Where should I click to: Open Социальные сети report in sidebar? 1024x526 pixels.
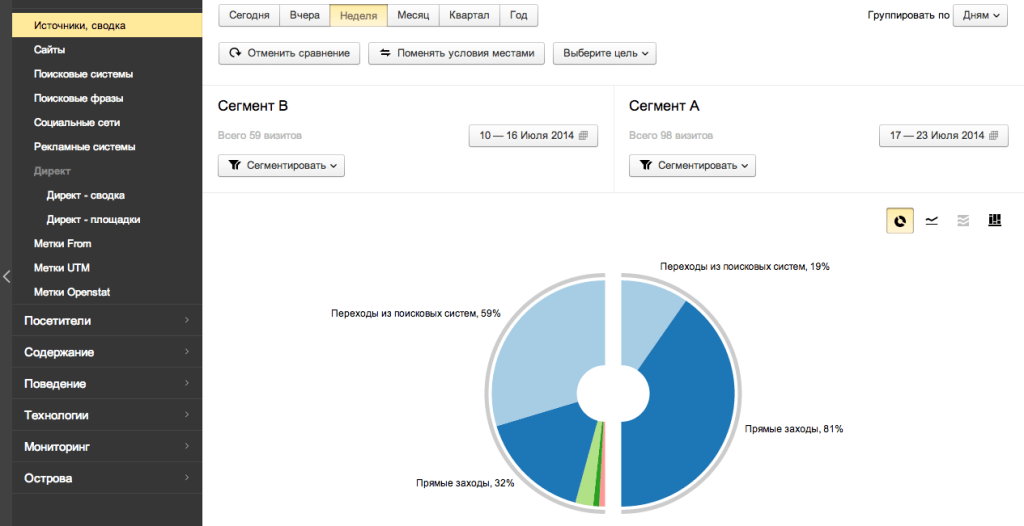[x=77, y=122]
